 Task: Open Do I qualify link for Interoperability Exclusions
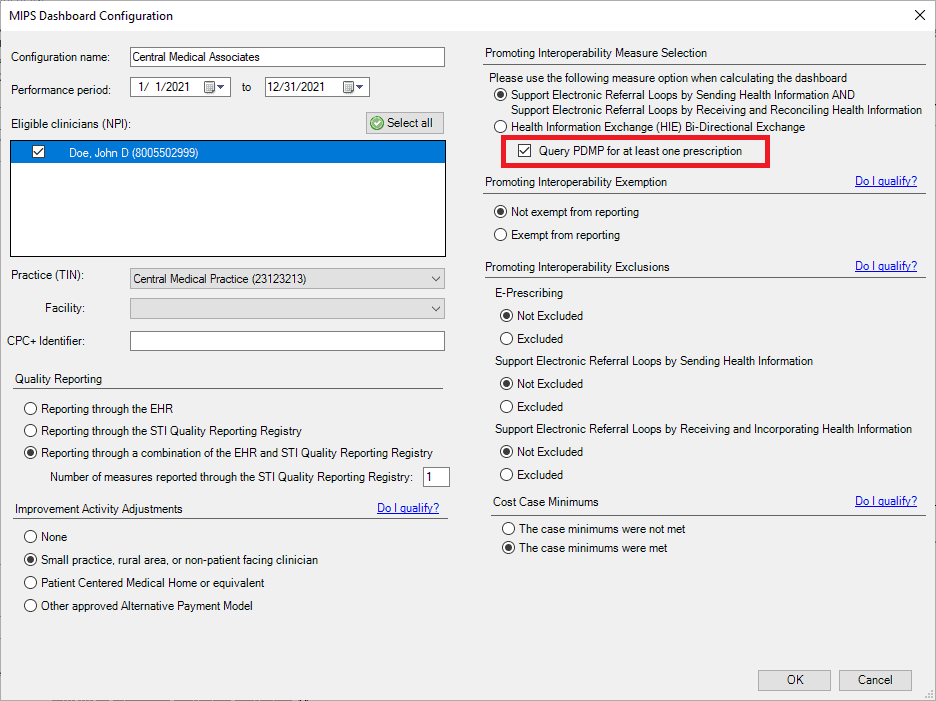pos(886,266)
